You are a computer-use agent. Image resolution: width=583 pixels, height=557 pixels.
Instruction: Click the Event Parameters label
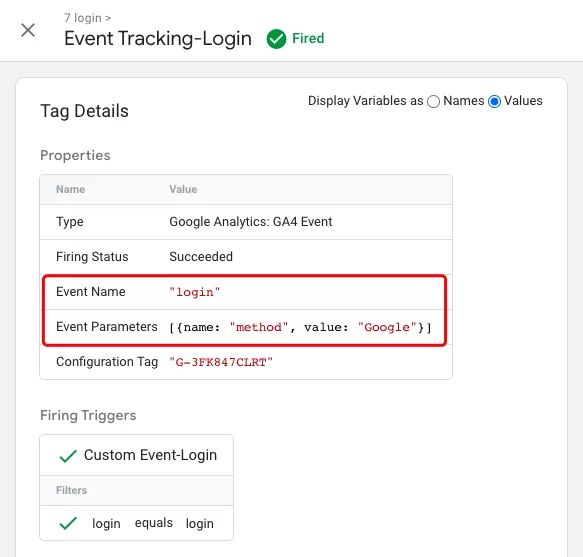pos(107,327)
